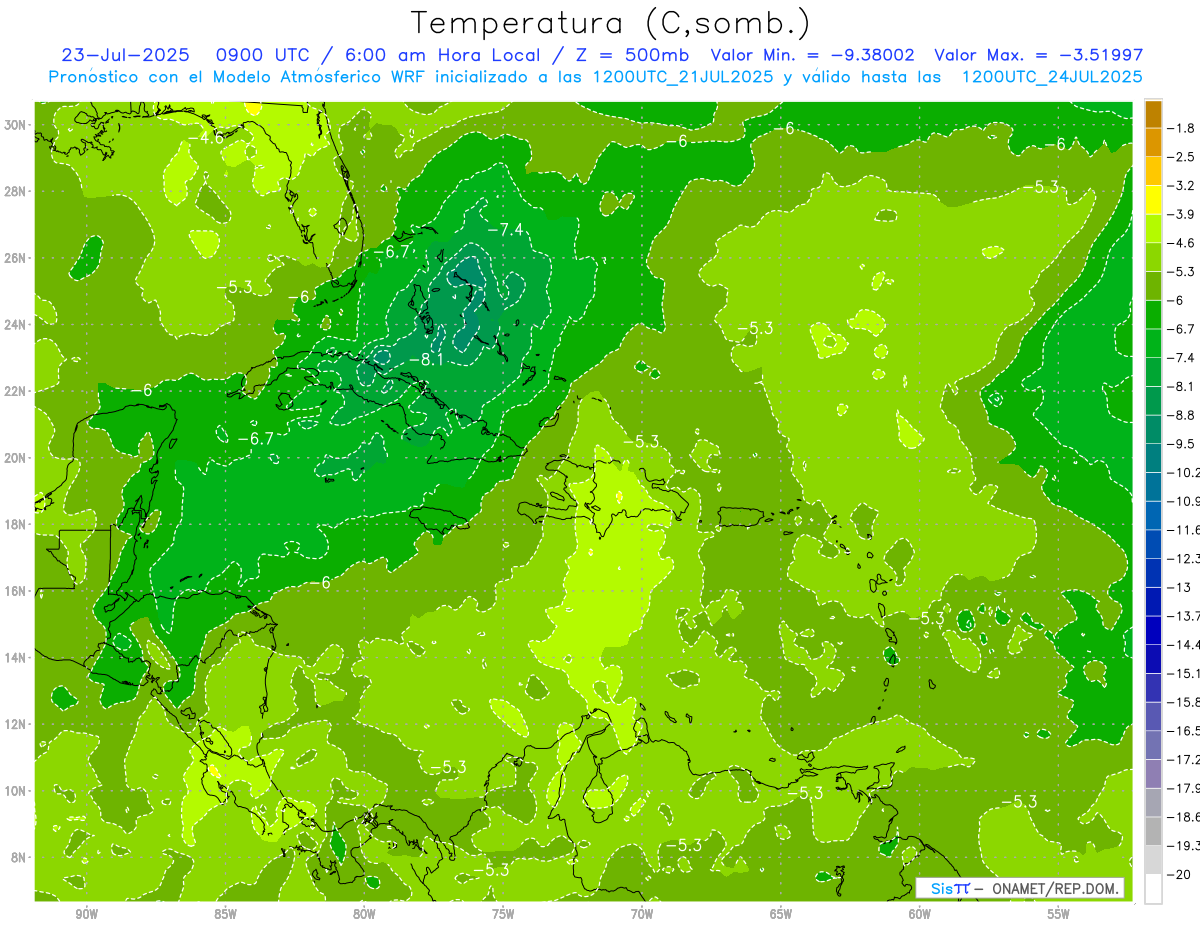Click the 65W longitude axis label
1200x927 pixels.
(781, 914)
